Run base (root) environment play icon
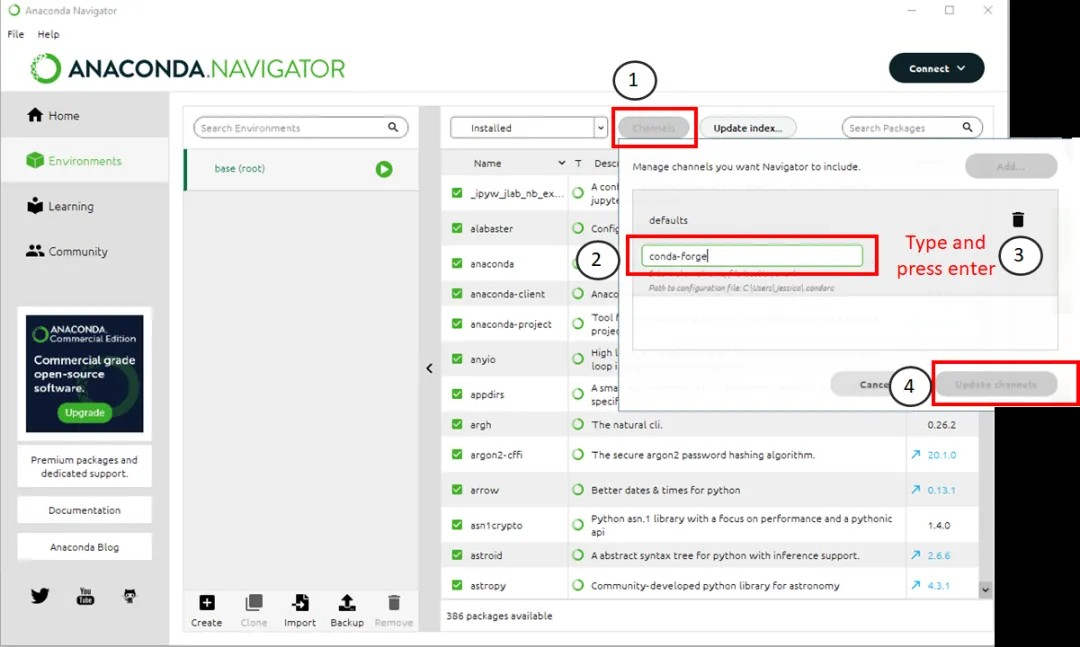This screenshot has height=647, width=1080. pos(384,169)
